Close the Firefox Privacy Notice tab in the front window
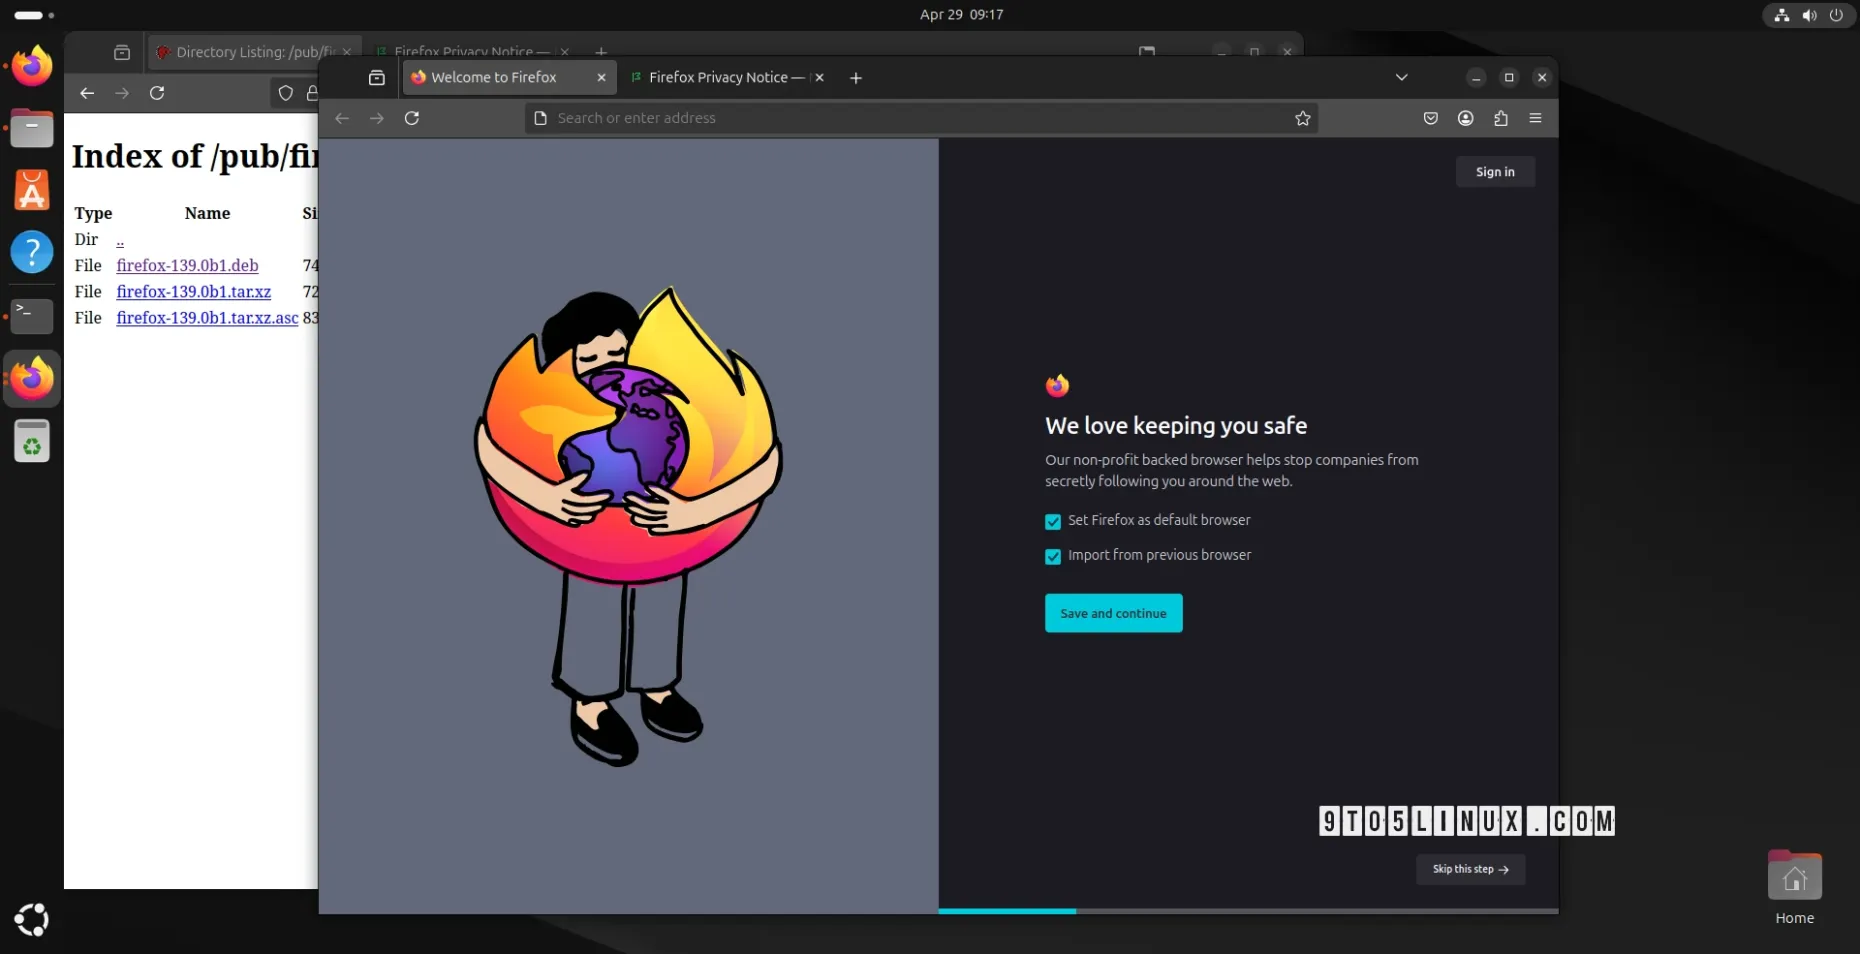 coord(819,78)
